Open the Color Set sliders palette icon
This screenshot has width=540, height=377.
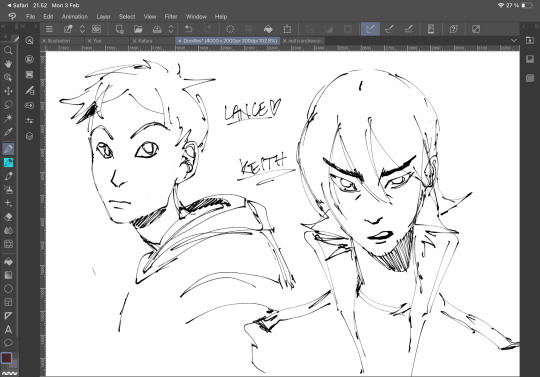coord(30,121)
